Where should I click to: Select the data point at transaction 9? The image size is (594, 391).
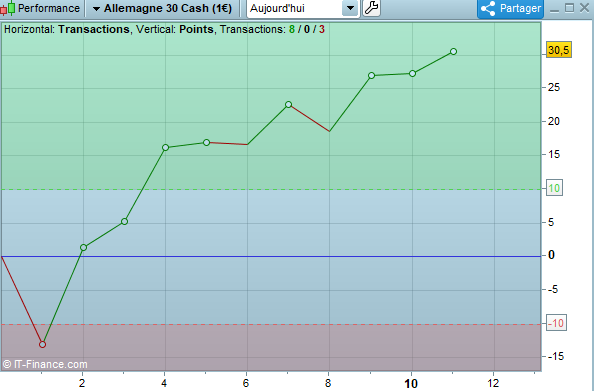pos(371,76)
